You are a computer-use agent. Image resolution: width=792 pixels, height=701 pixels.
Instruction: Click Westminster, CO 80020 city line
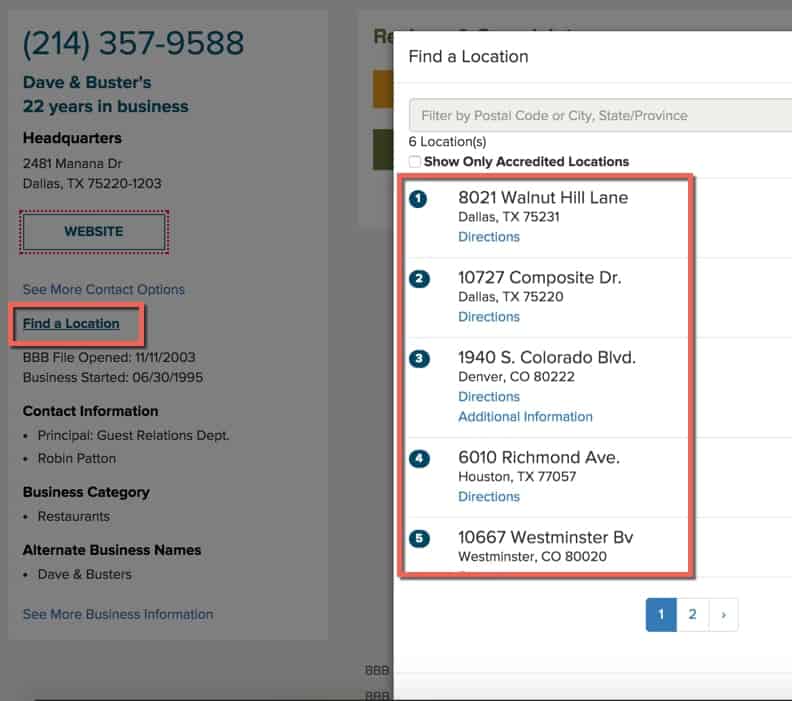[532, 556]
